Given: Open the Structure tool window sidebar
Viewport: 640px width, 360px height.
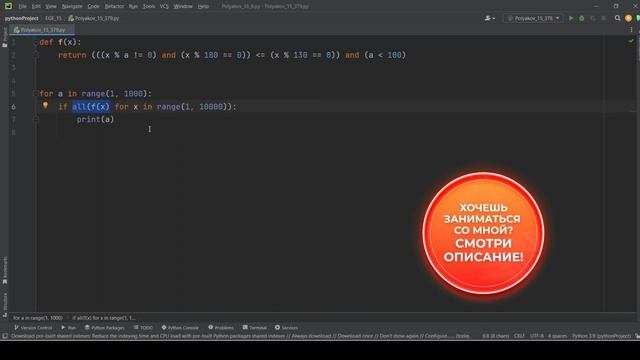Looking at the screenshot, I should (4, 304).
